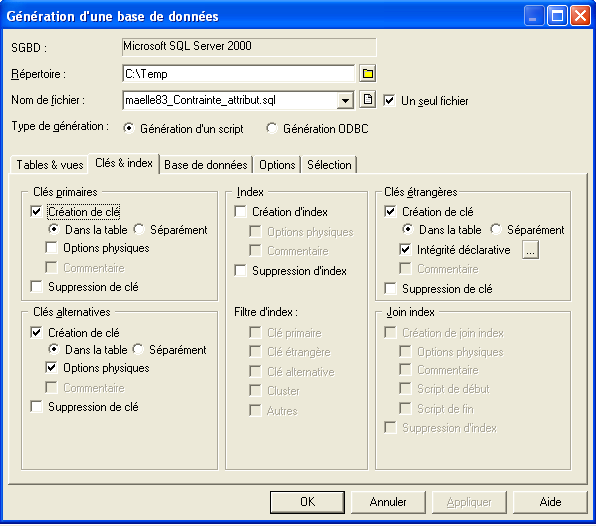The width and height of the screenshot is (596, 526).
Task: Select Génération ODBC radio option
Action: 272,128
